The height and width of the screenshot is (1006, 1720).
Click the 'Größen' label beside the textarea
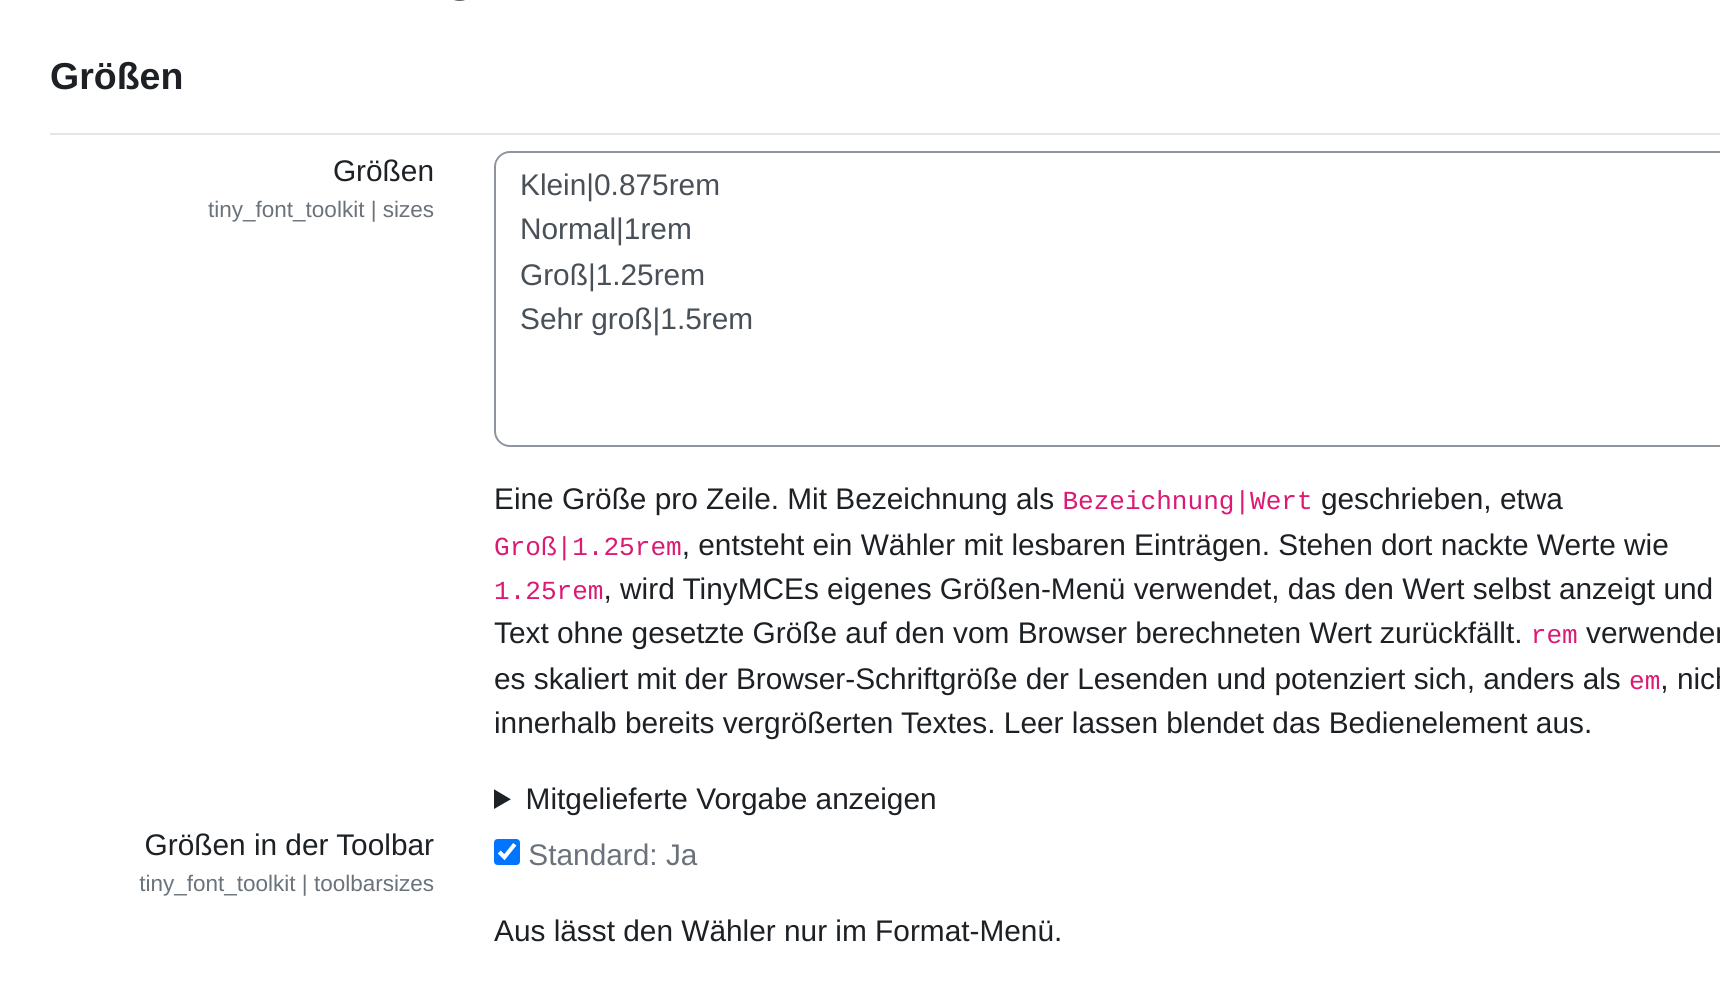(383, 171)
